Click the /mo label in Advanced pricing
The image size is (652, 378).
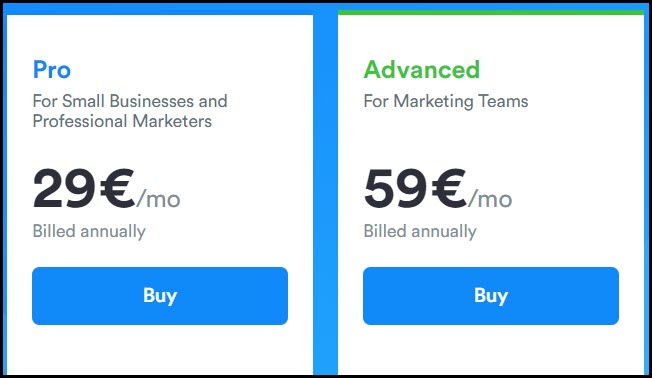tap(490, 199)
